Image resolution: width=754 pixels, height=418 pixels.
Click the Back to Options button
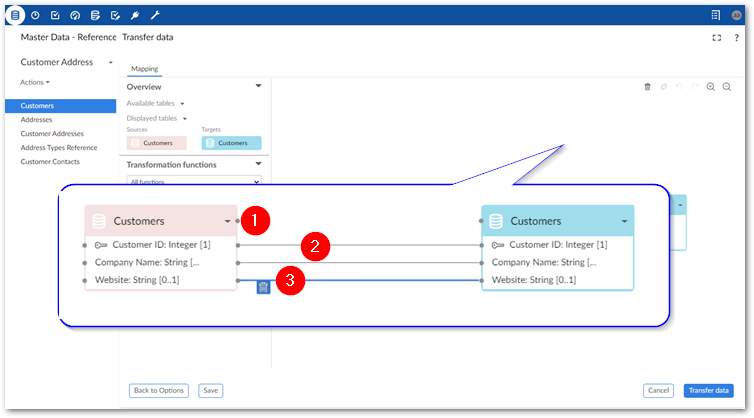pyautogui.click(x=159, y=391)
